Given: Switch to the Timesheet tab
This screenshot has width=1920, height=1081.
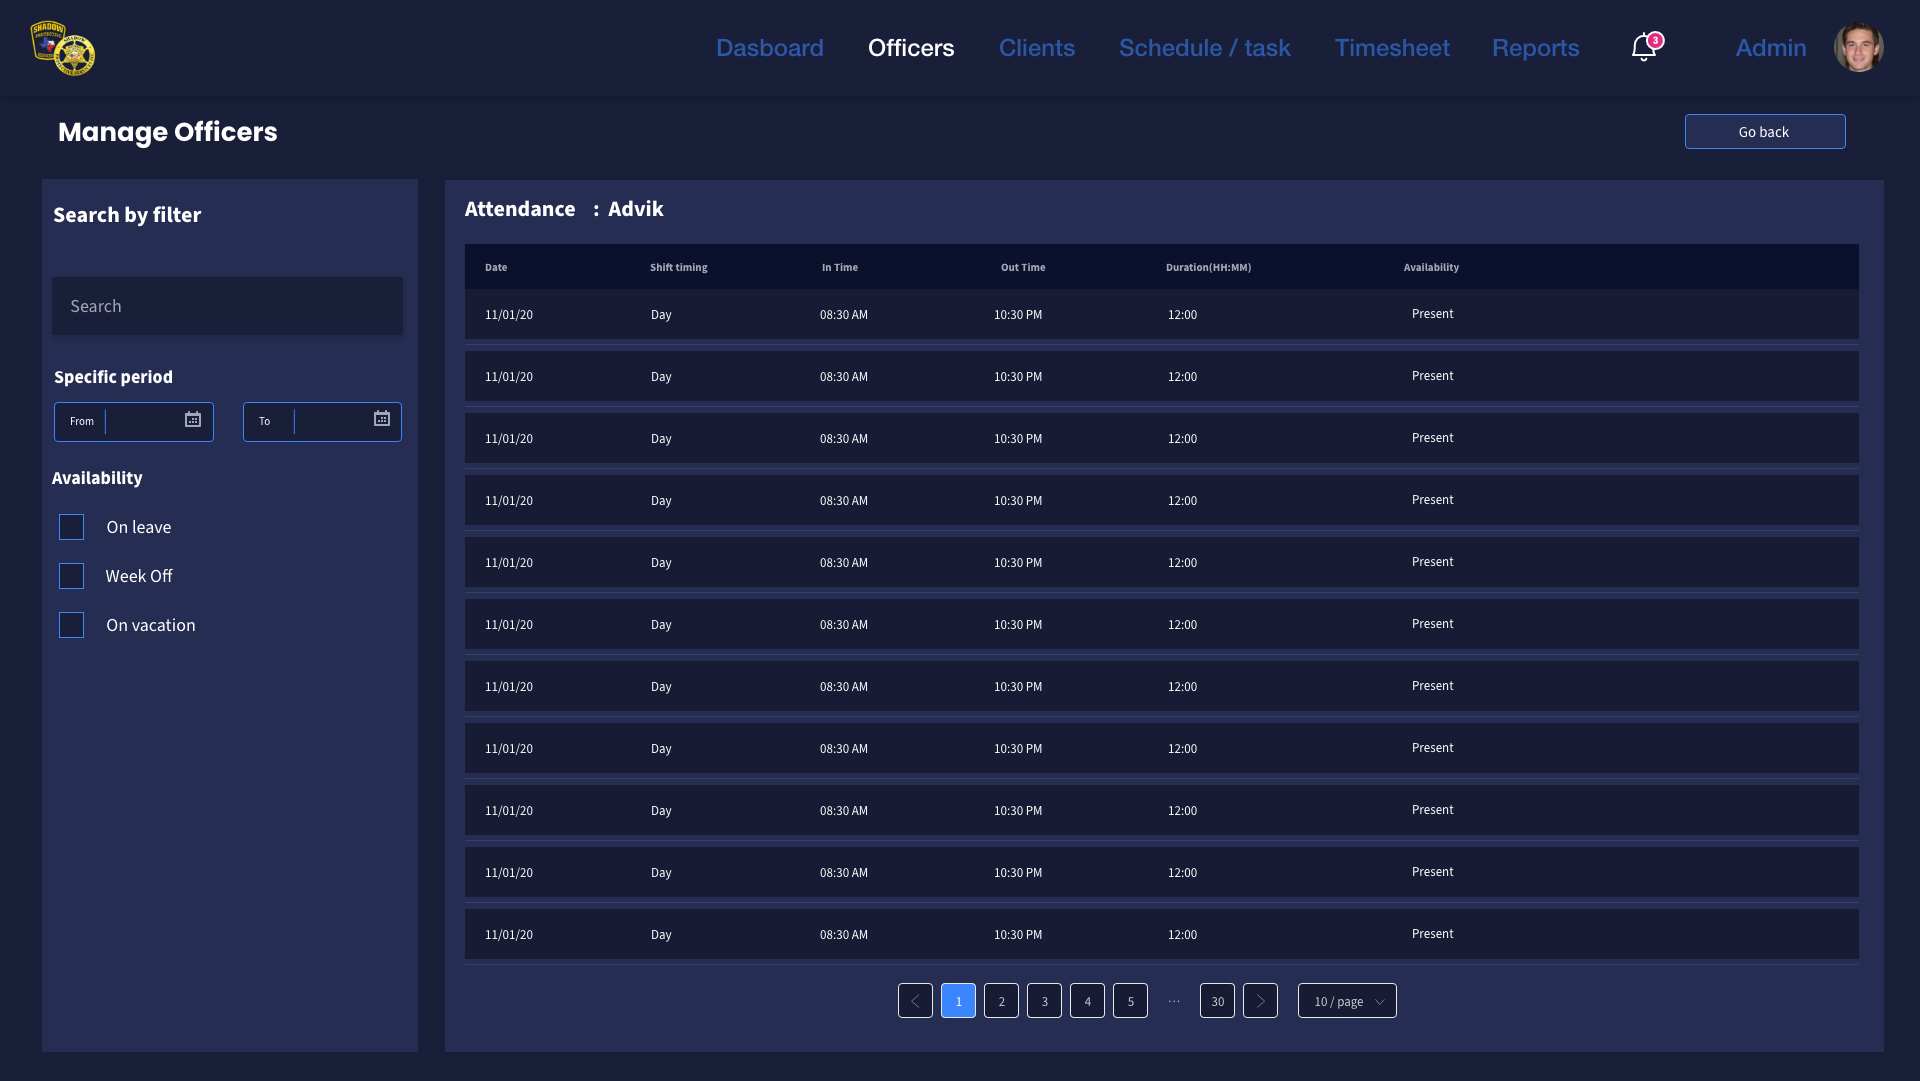Looking at the screenshot, I should click(x=1391, y=48).
